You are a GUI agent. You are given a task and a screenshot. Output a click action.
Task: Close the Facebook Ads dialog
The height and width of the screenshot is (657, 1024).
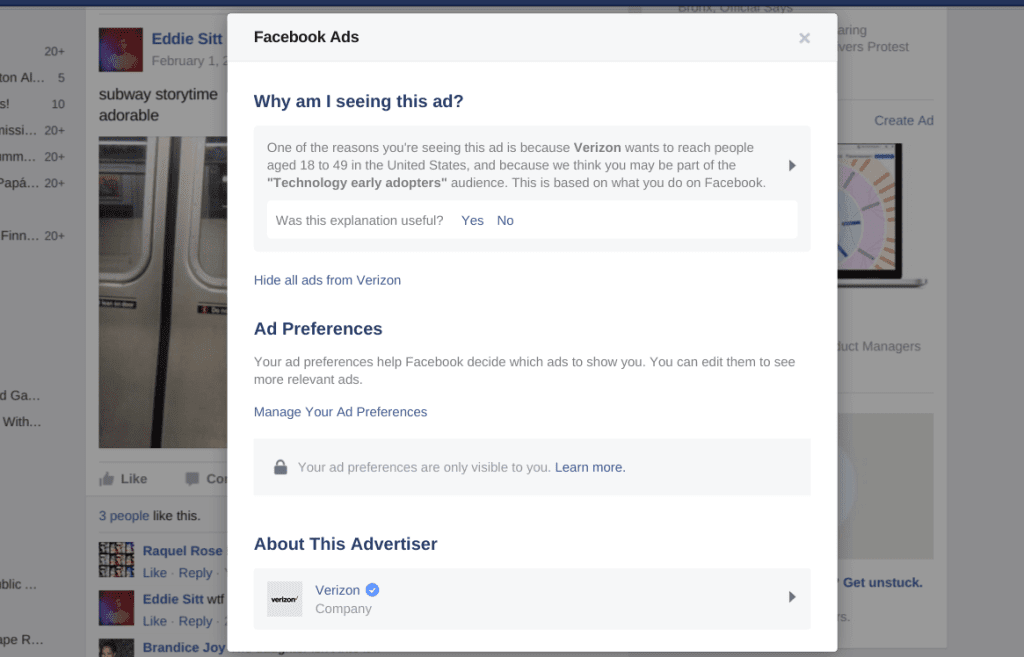point(804,38)
